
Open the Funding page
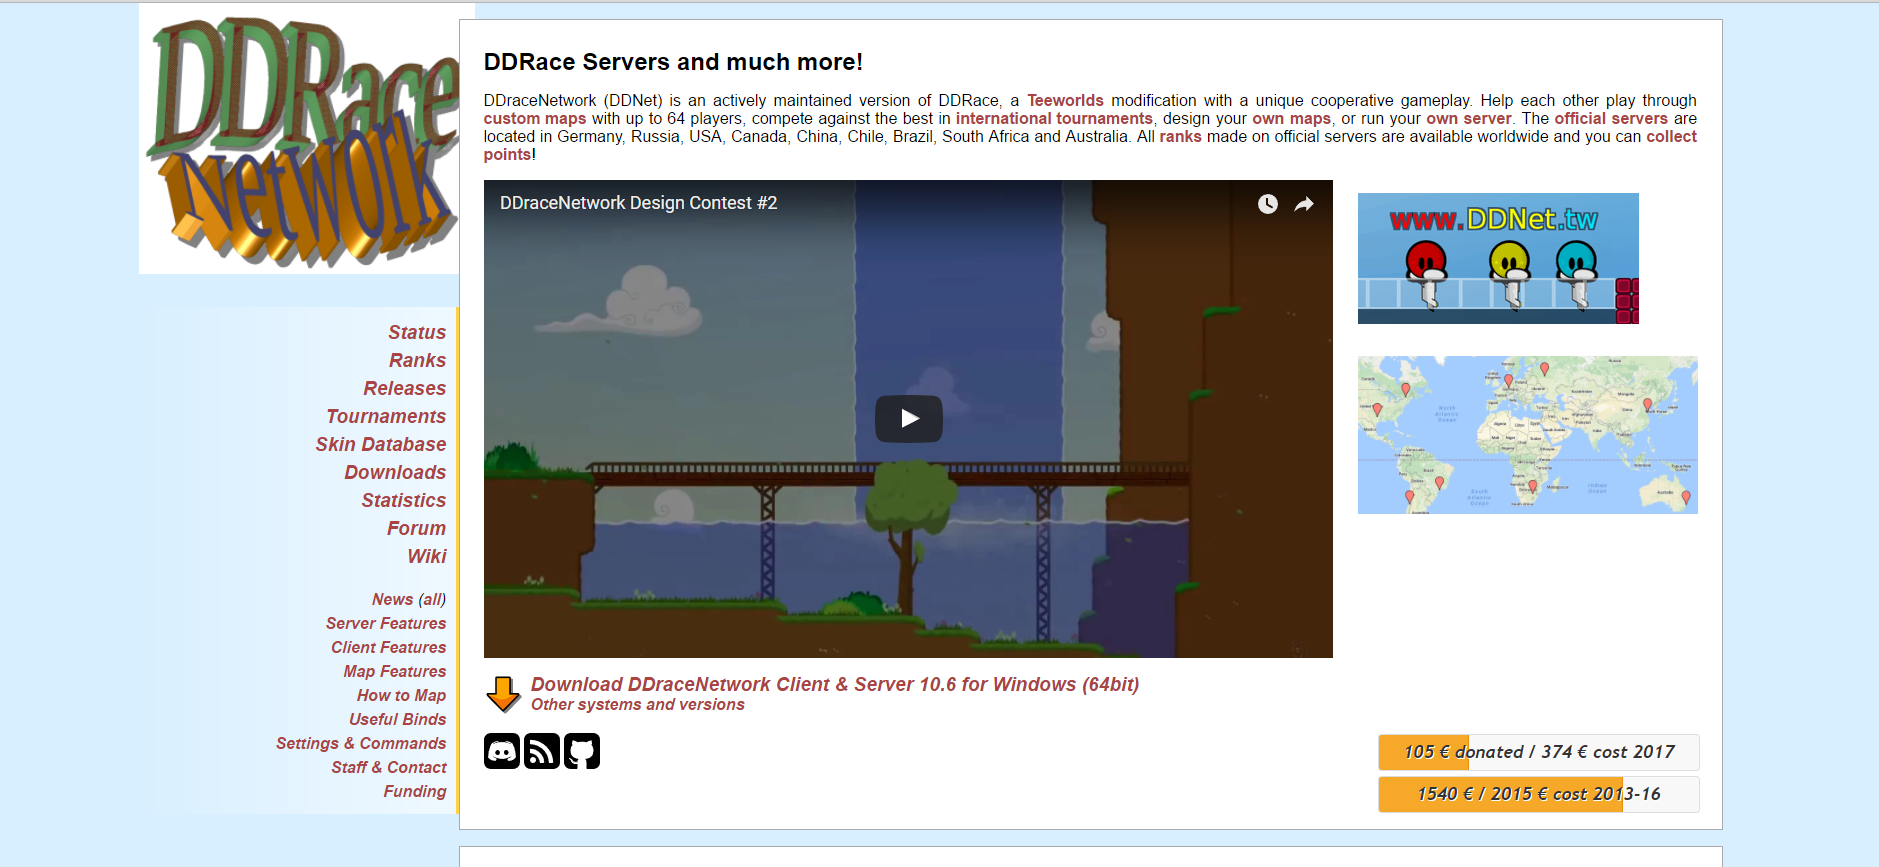pyautogui.click(x=415, y=791)
